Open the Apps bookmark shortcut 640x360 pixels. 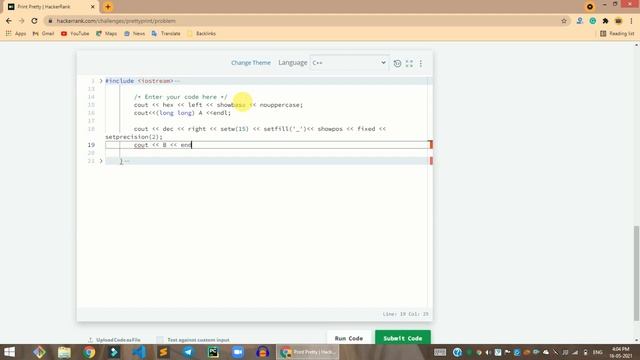point(16,33)
